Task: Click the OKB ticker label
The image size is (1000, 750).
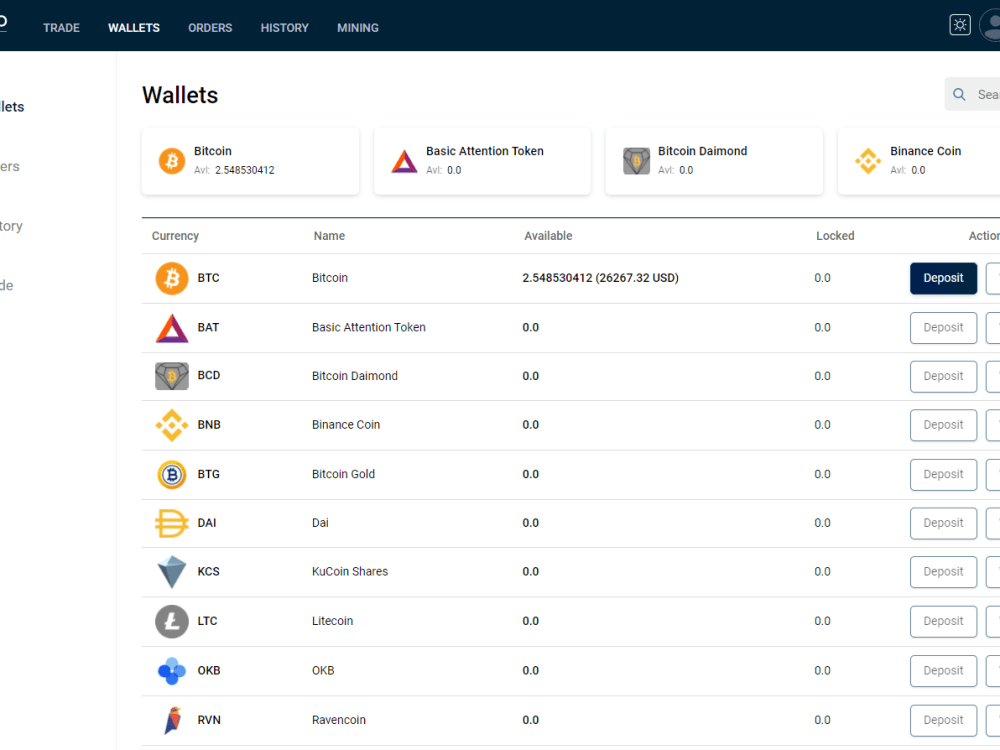Action: (x=209, y=671)
